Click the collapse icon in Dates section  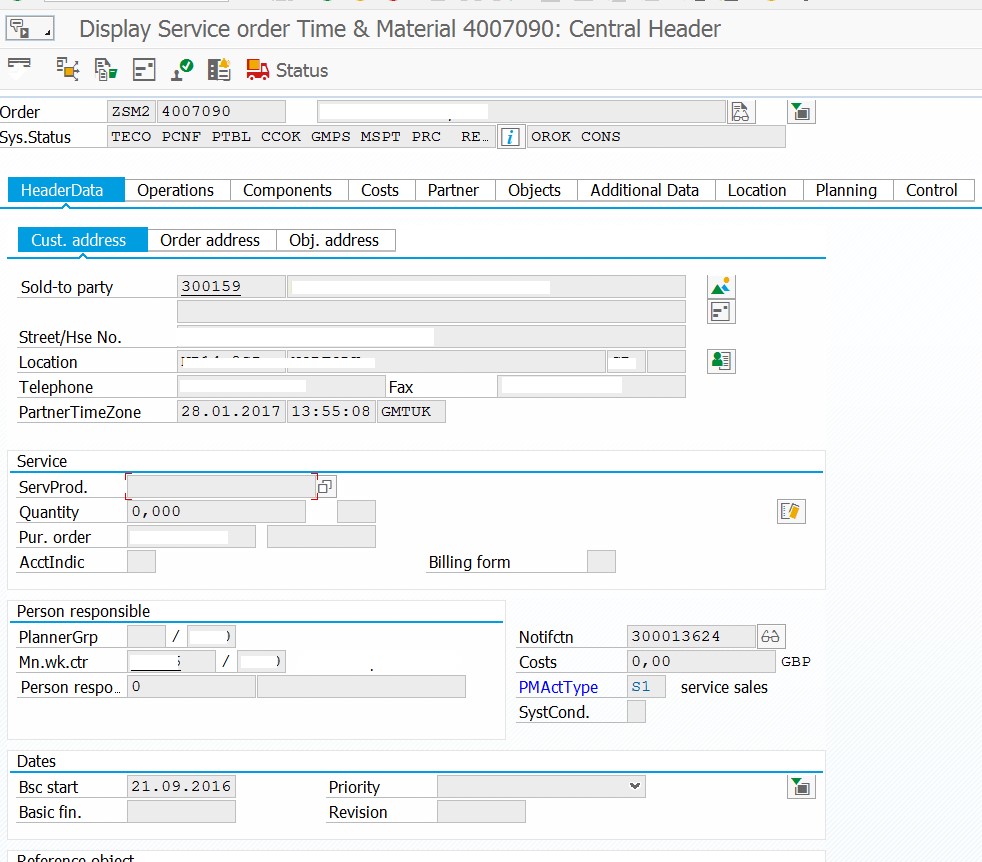(x=801, y=787)
